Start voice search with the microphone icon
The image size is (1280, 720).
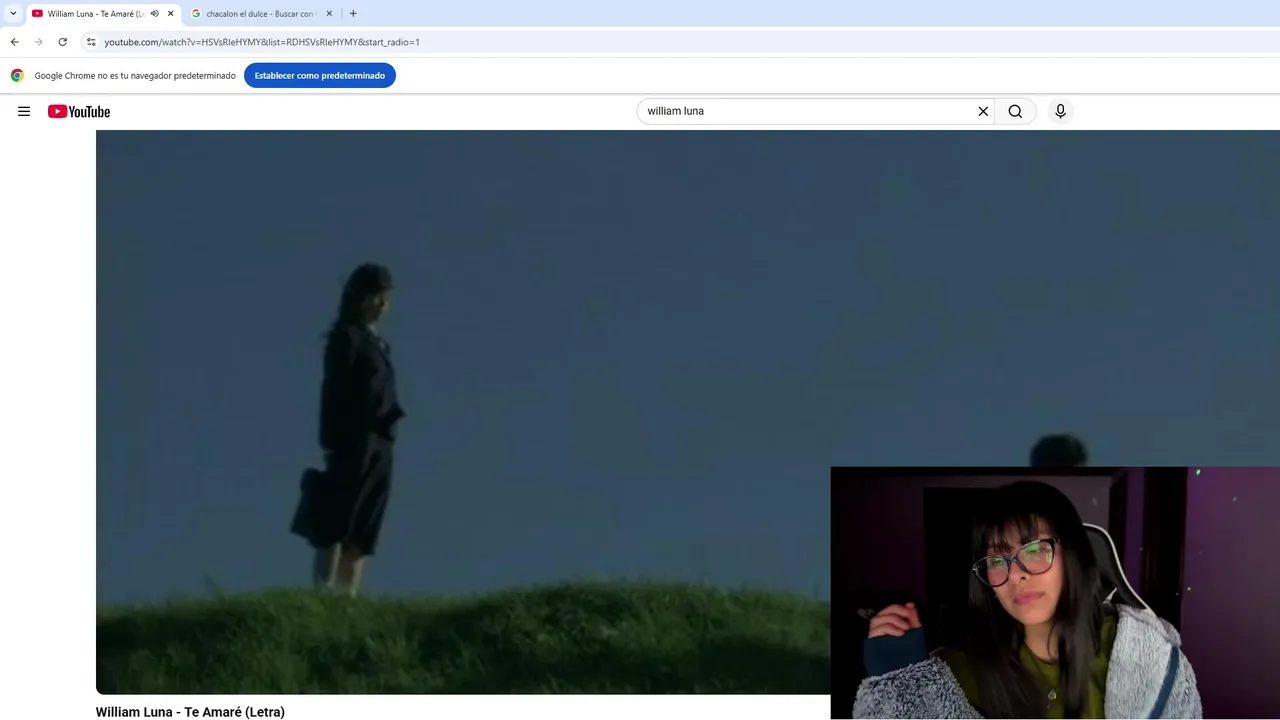tap(1060, 111)
